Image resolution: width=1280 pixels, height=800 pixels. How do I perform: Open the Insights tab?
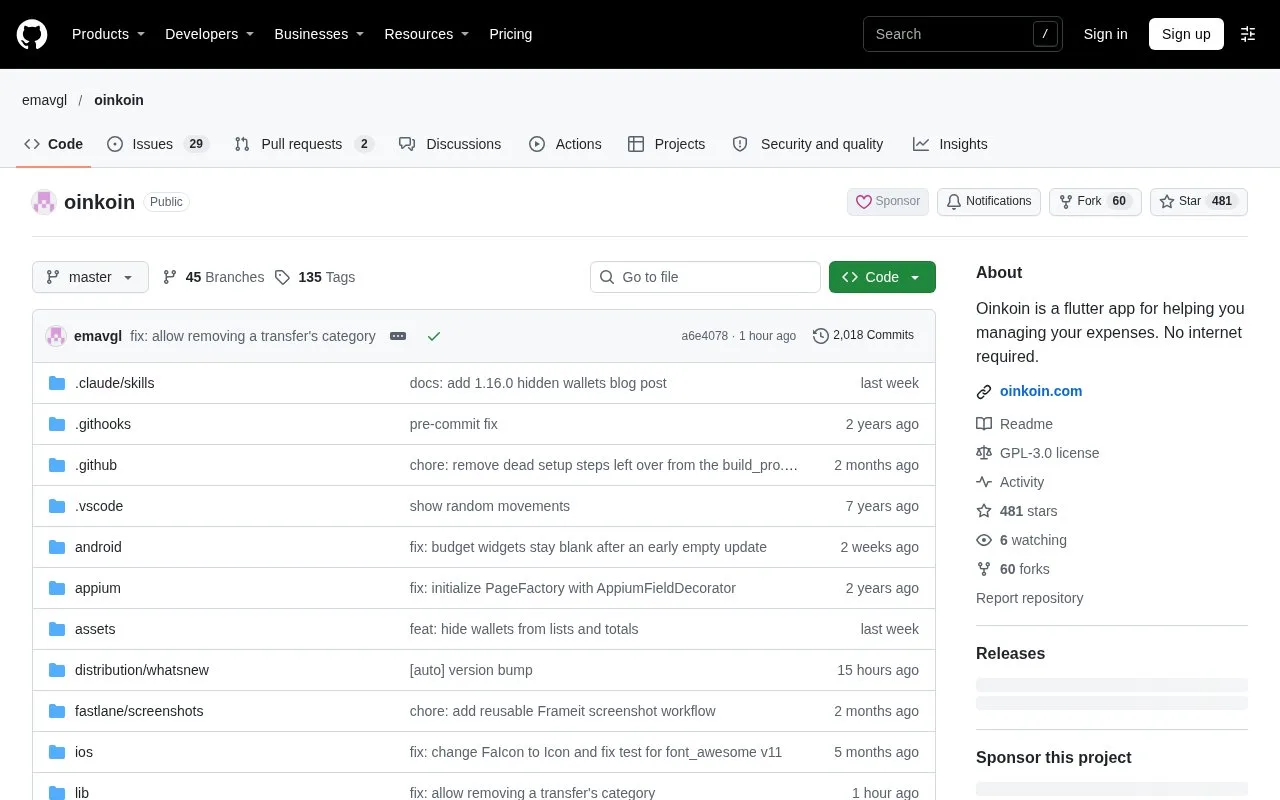pyautogui.click(x=950, y=144)
